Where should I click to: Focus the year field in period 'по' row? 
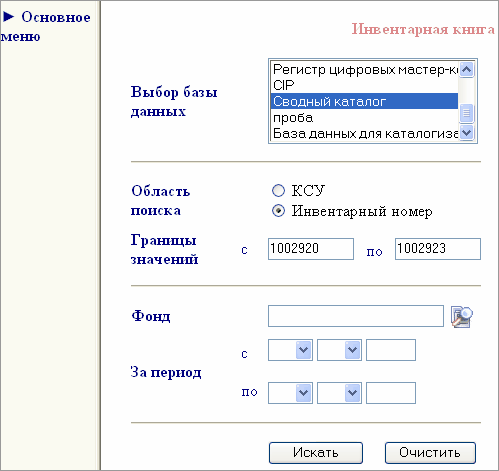391,393
